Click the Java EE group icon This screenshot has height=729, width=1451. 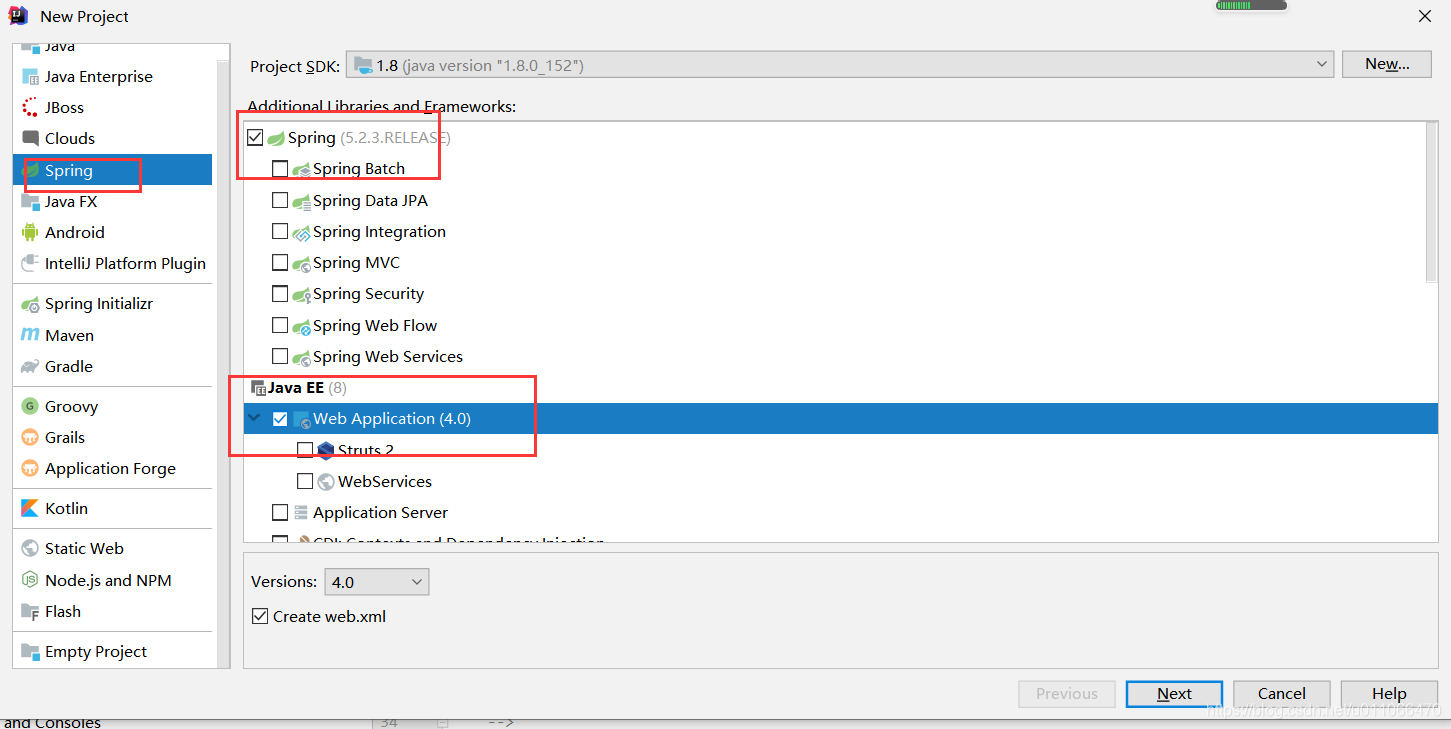point(259,388)
